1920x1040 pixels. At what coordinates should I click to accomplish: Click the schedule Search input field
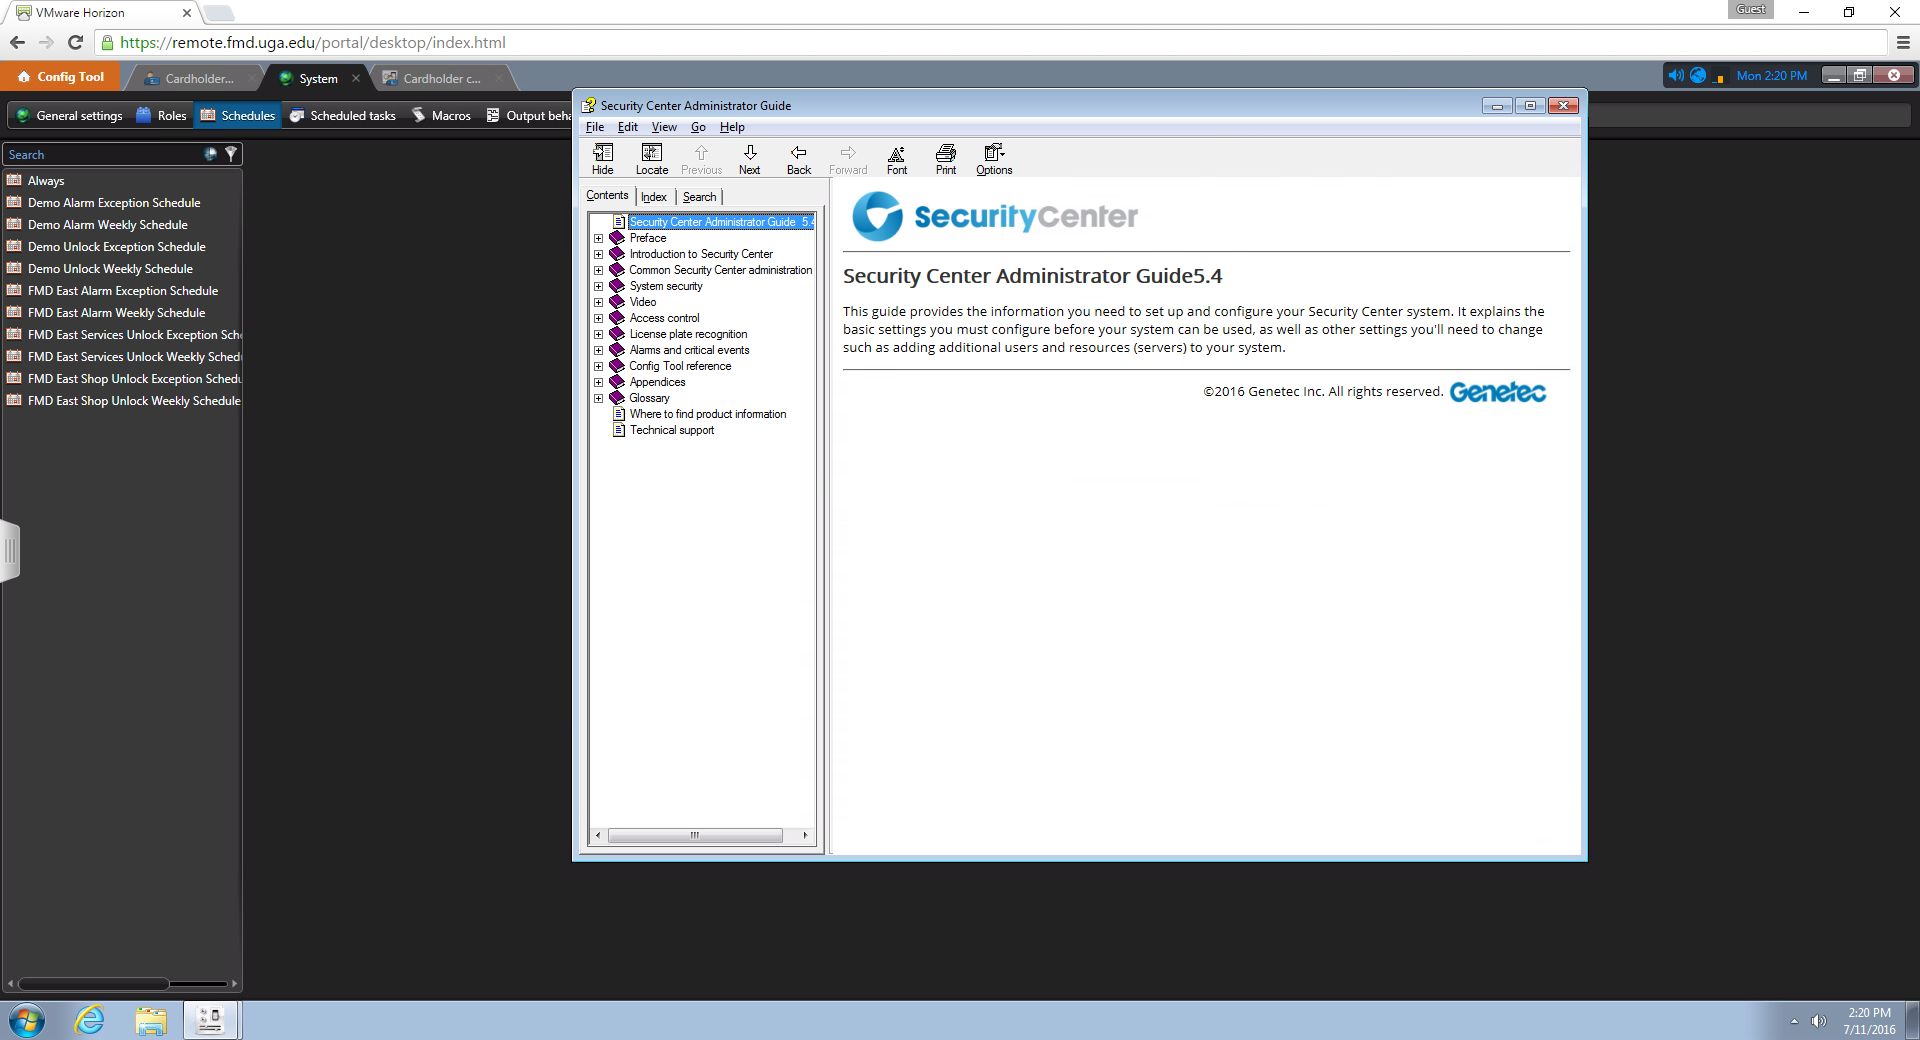coord(100,155)
